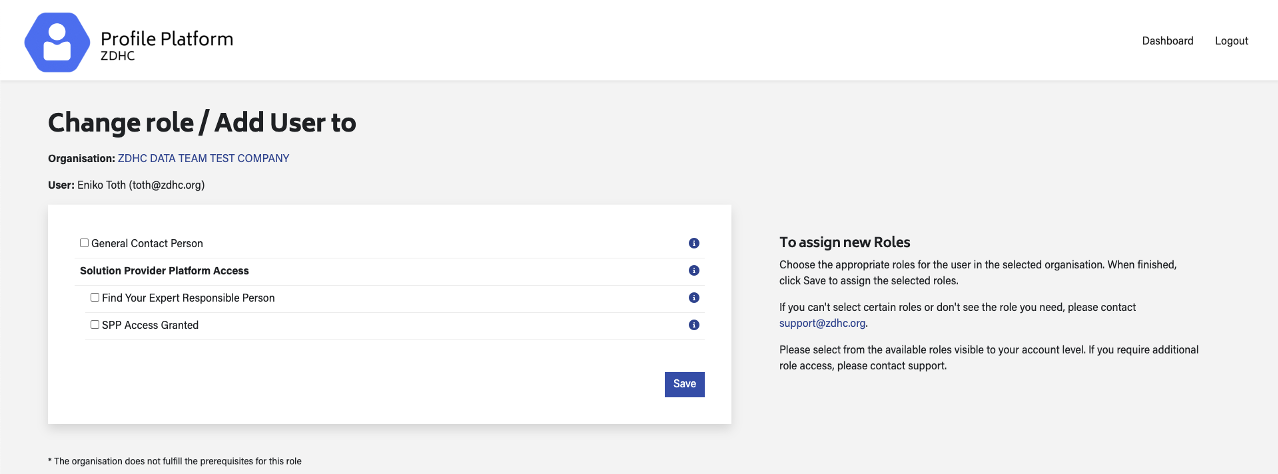1278x474 pixels.
Task: View info for Find Your Expert Responsible Person
Action: (x=694, y=298)
